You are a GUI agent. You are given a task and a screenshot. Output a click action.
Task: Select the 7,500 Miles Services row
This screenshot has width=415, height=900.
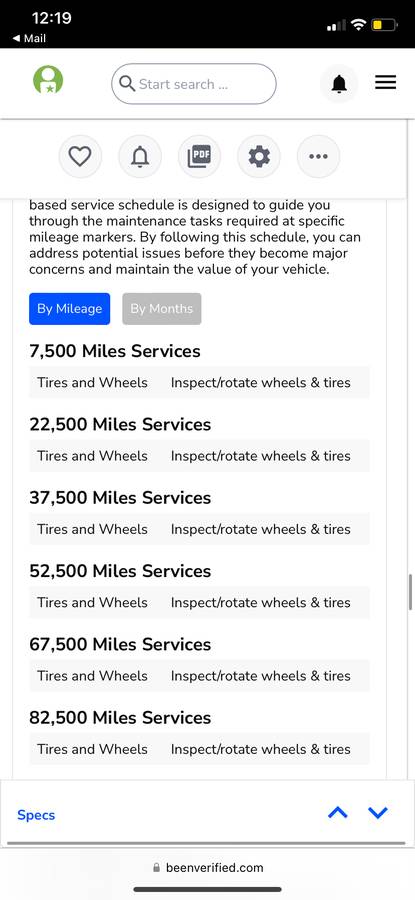point(199,382)
